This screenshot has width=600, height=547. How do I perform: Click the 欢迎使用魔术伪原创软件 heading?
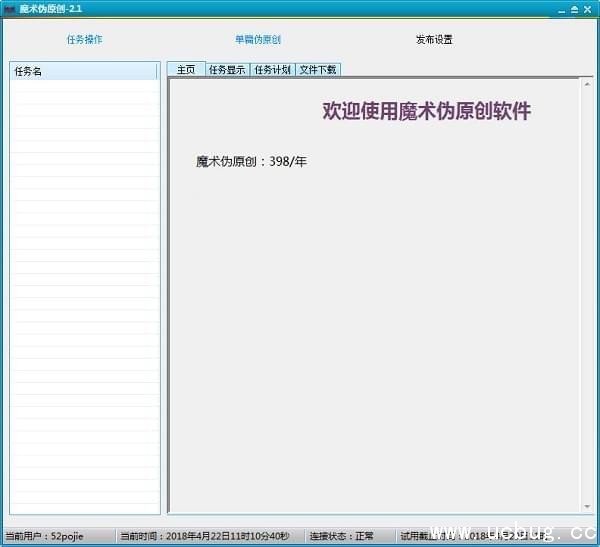point(426,111)
